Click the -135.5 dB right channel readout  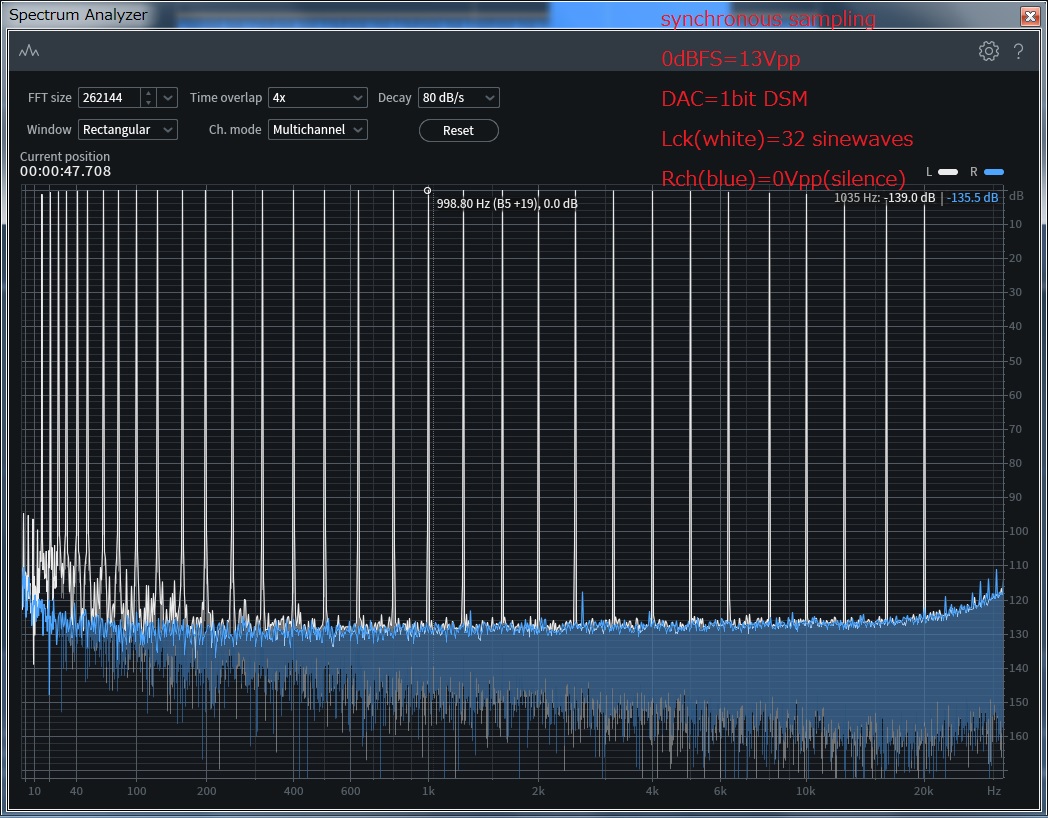point(972,198)
